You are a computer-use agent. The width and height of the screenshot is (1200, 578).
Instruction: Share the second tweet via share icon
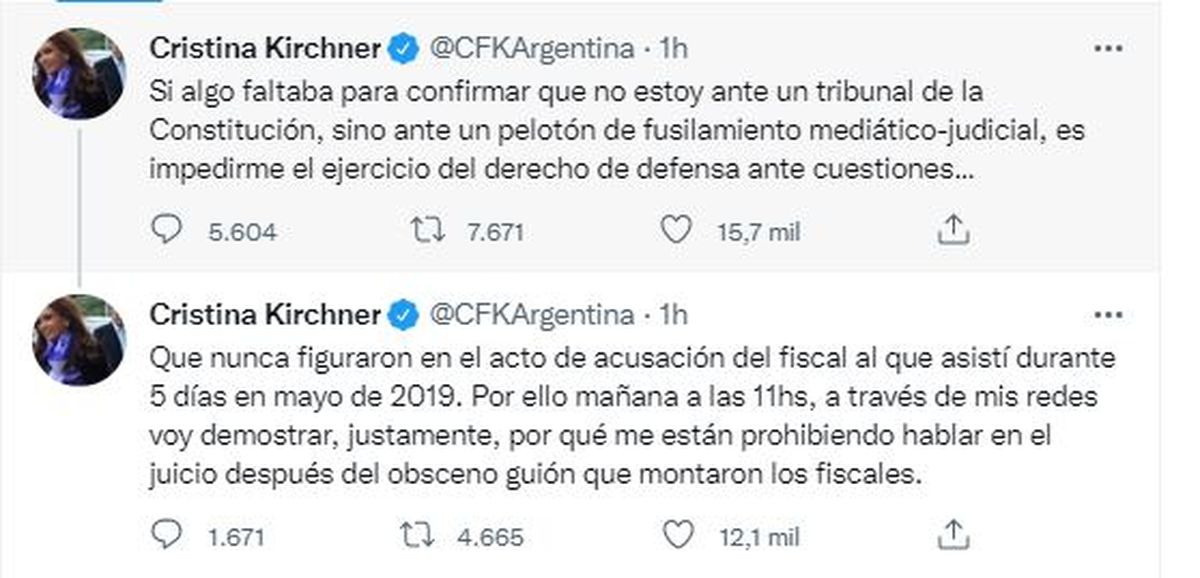(x=954, y=535)
